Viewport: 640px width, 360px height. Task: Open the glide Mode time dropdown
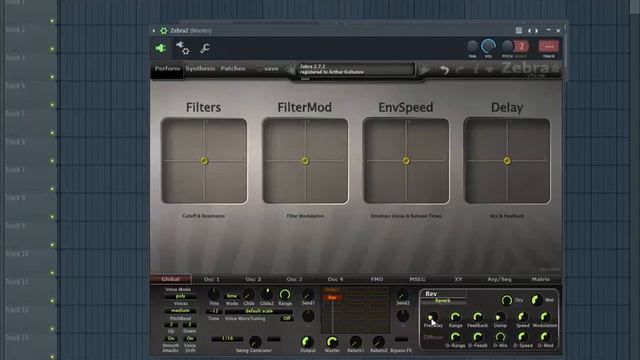(x=232, y=296)
